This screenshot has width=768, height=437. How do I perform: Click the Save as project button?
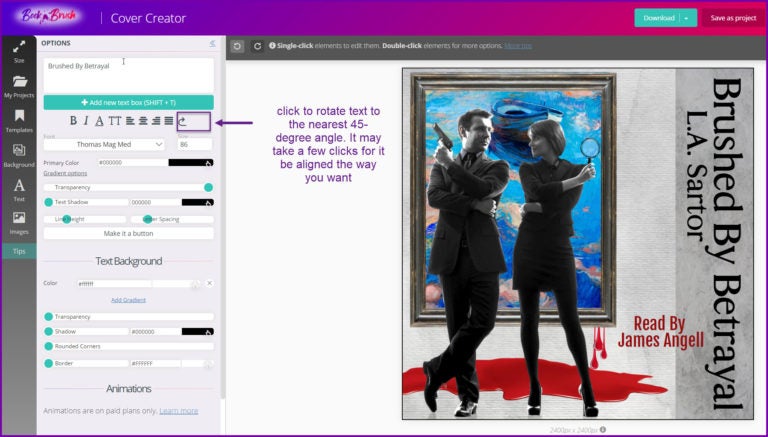[x=732, y=18]
